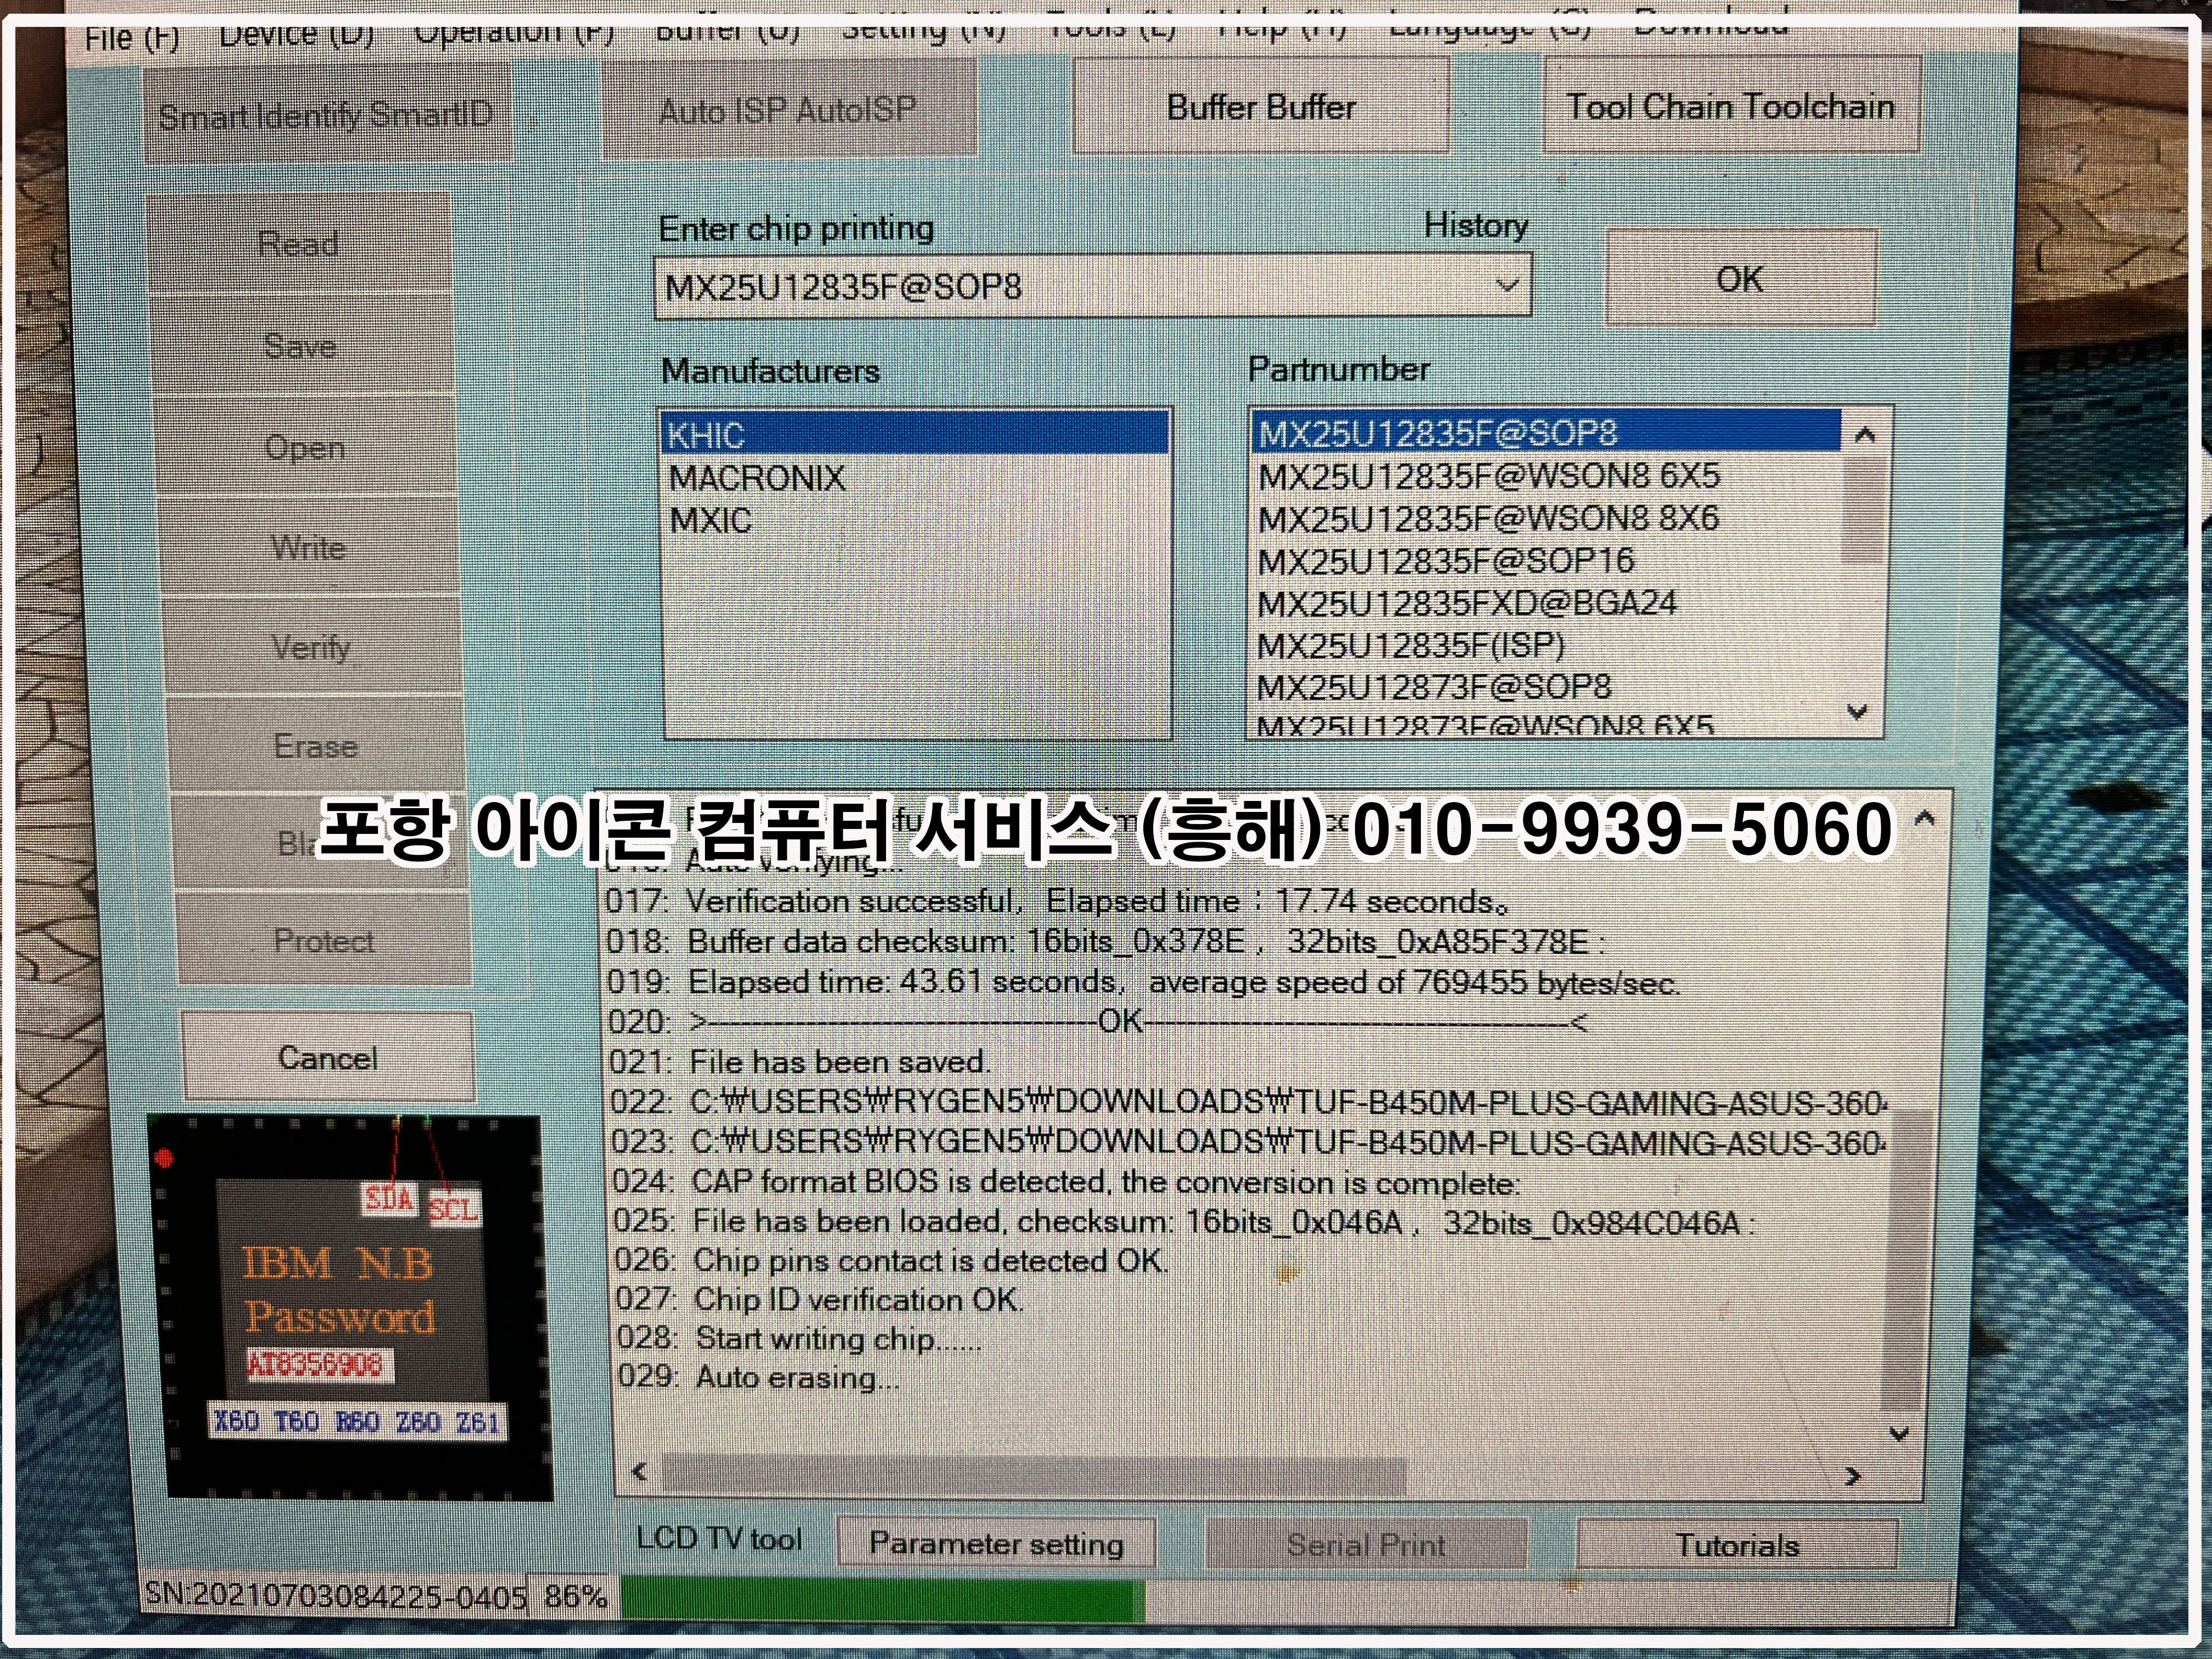
Task: Open the Tutorials button
Action: pos(1737,1545)
